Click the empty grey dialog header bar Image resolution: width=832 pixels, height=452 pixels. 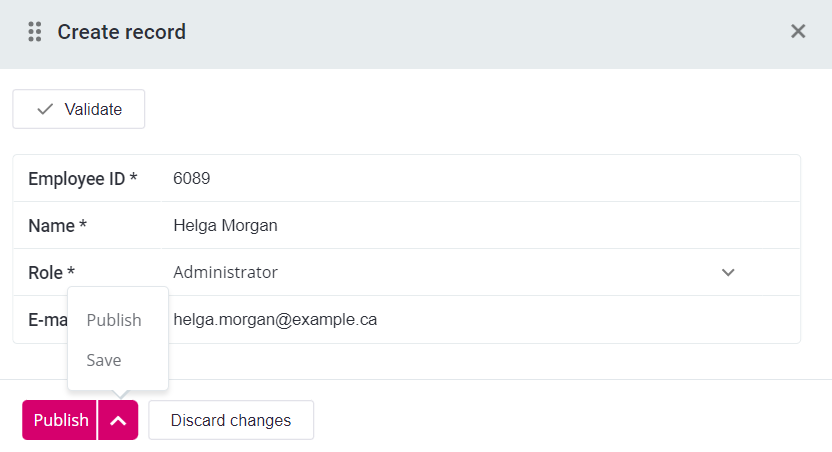pyautogui.click(x=480, y=32)
